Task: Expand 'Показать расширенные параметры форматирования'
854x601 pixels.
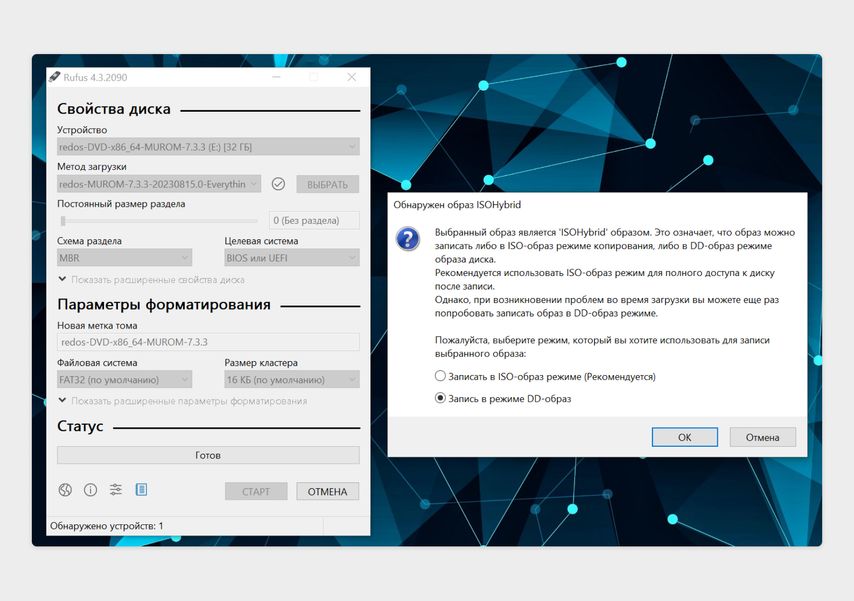Action: coord(183,401)
